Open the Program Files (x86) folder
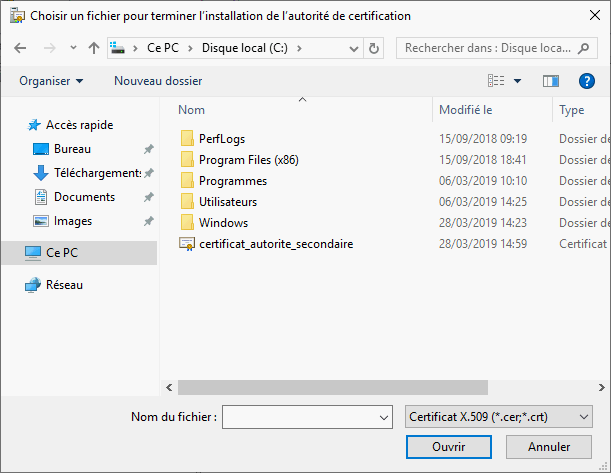Screen dimensions: 611x473 tap(248, 160)
